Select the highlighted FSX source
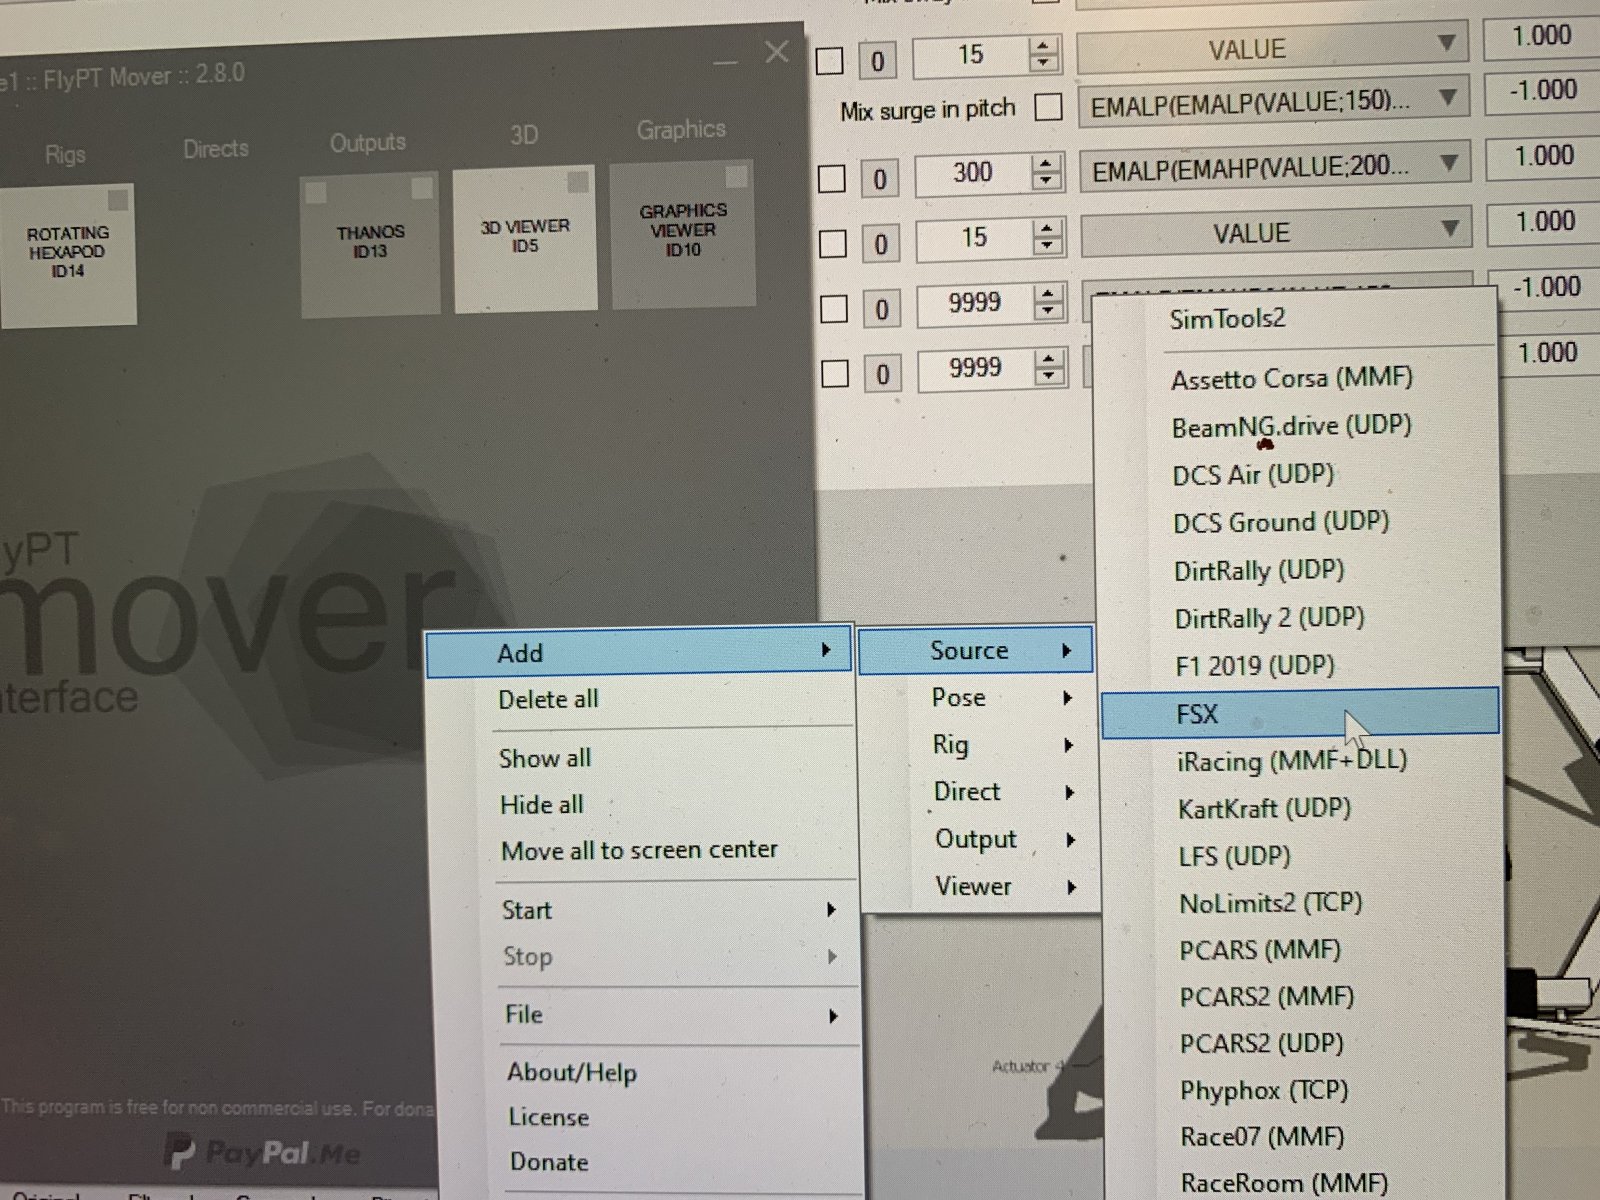Screen dimensions: 1600x1200 1300,713
